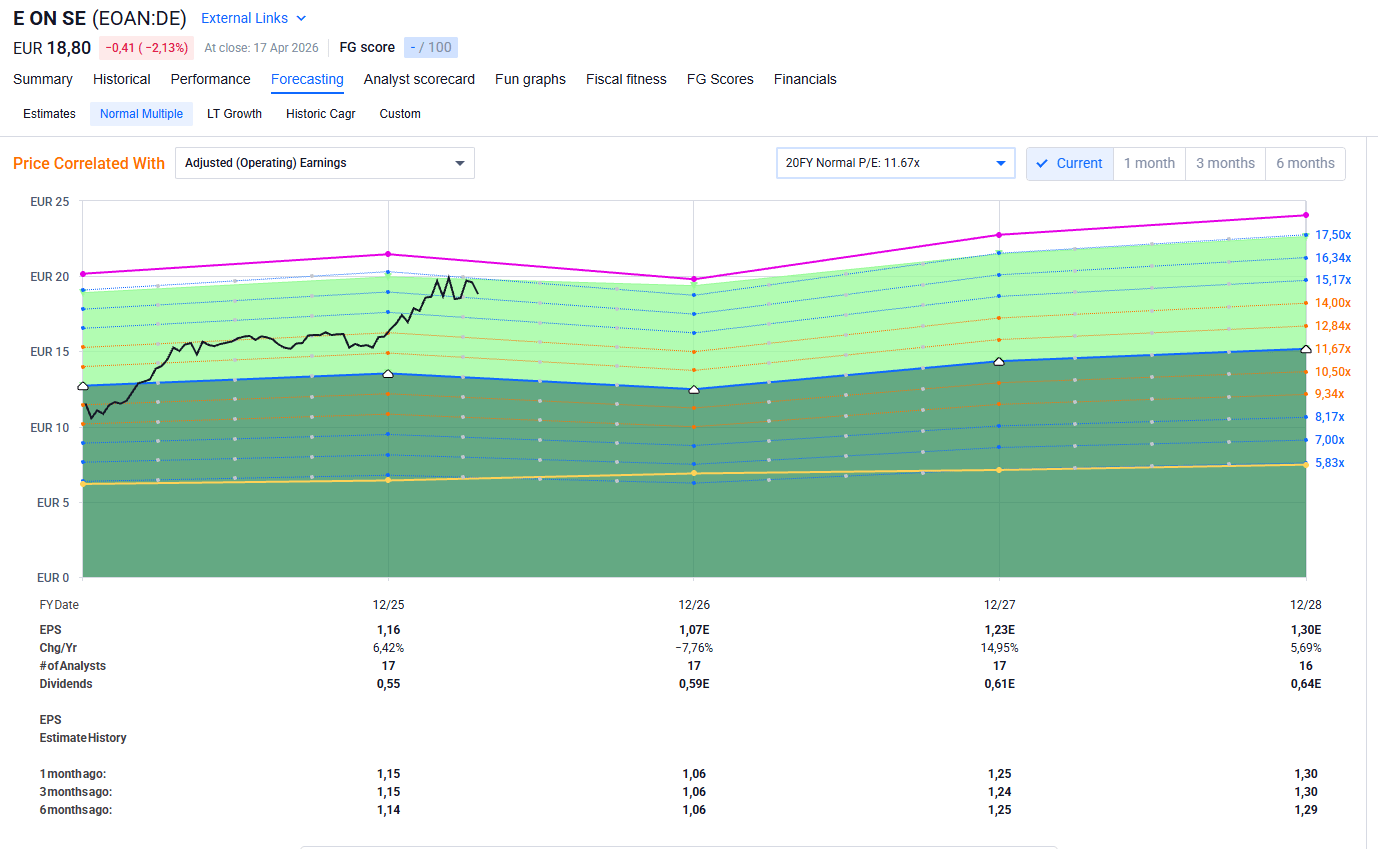Go to the Fiscal fitness tab
This screenshot has height=849, width=1378.
tap(626, 79)
